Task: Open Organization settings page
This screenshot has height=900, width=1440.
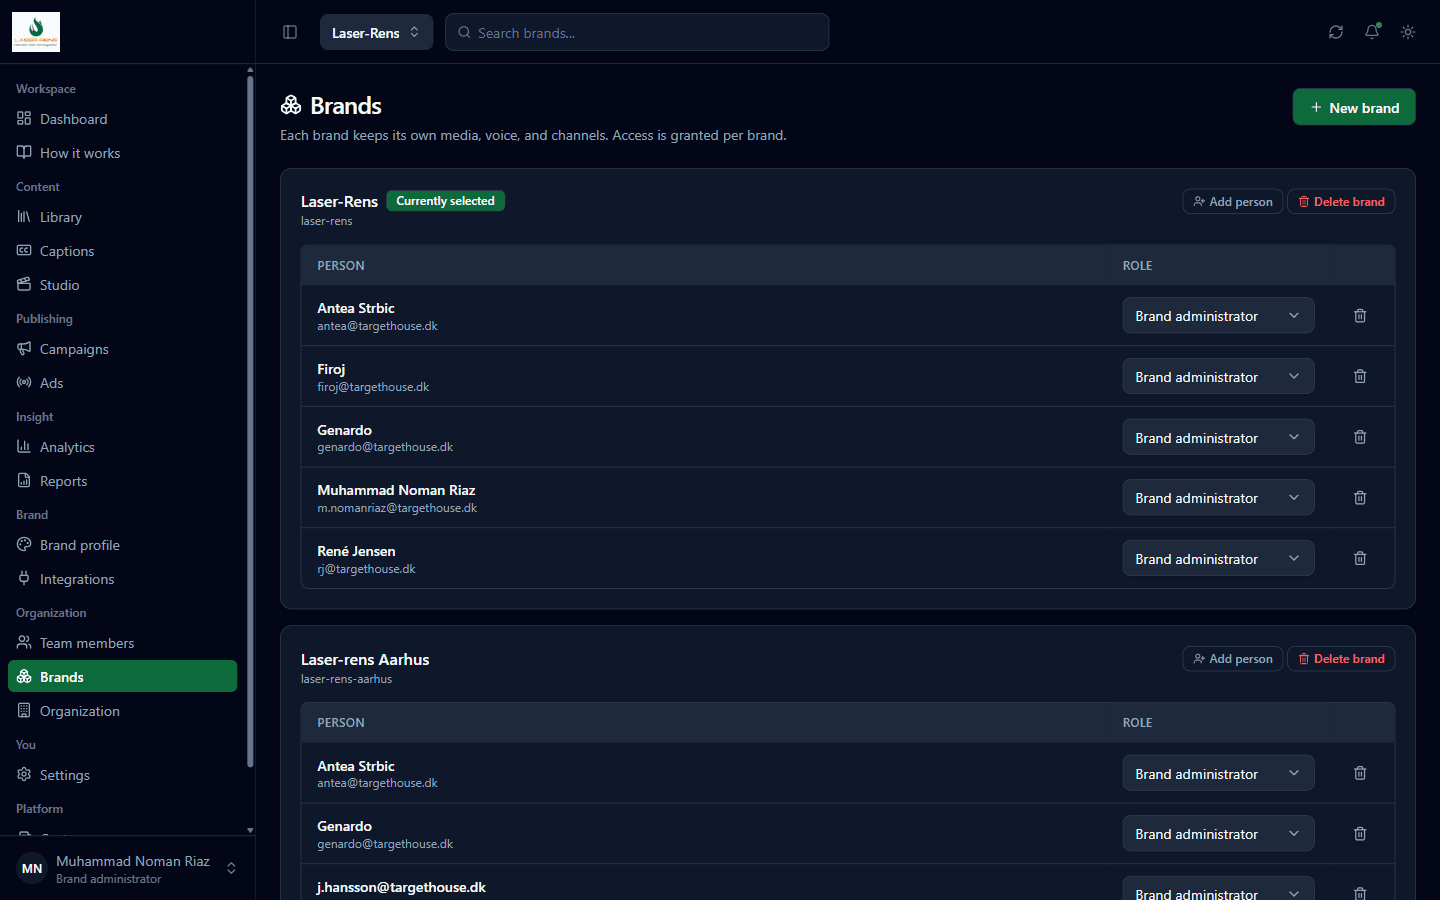Action: (122, 711)
